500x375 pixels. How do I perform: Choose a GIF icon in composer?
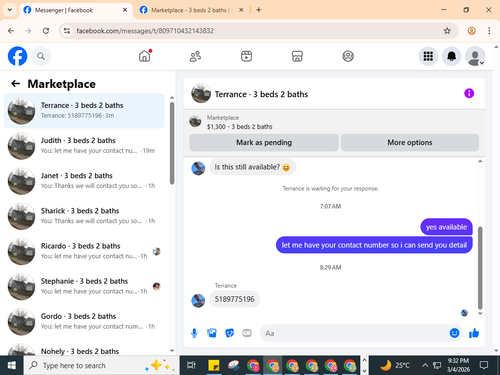247,333
